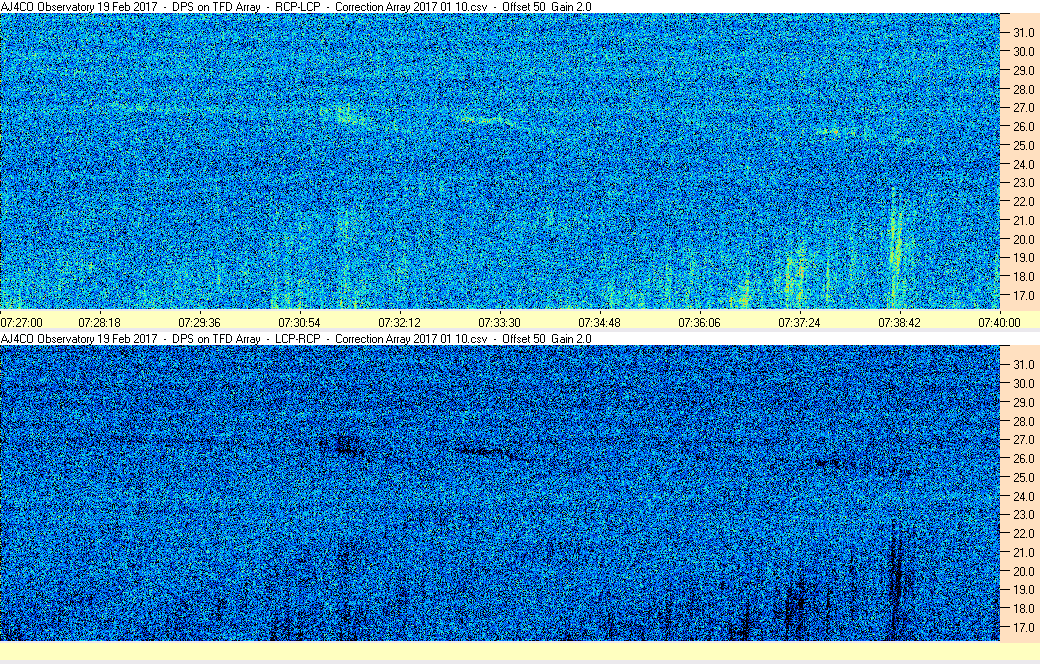Screen dimensions: 1040x664
Task: Select the 20.0 frequency label of upper spectrogram
Action: pos(1023,239)
